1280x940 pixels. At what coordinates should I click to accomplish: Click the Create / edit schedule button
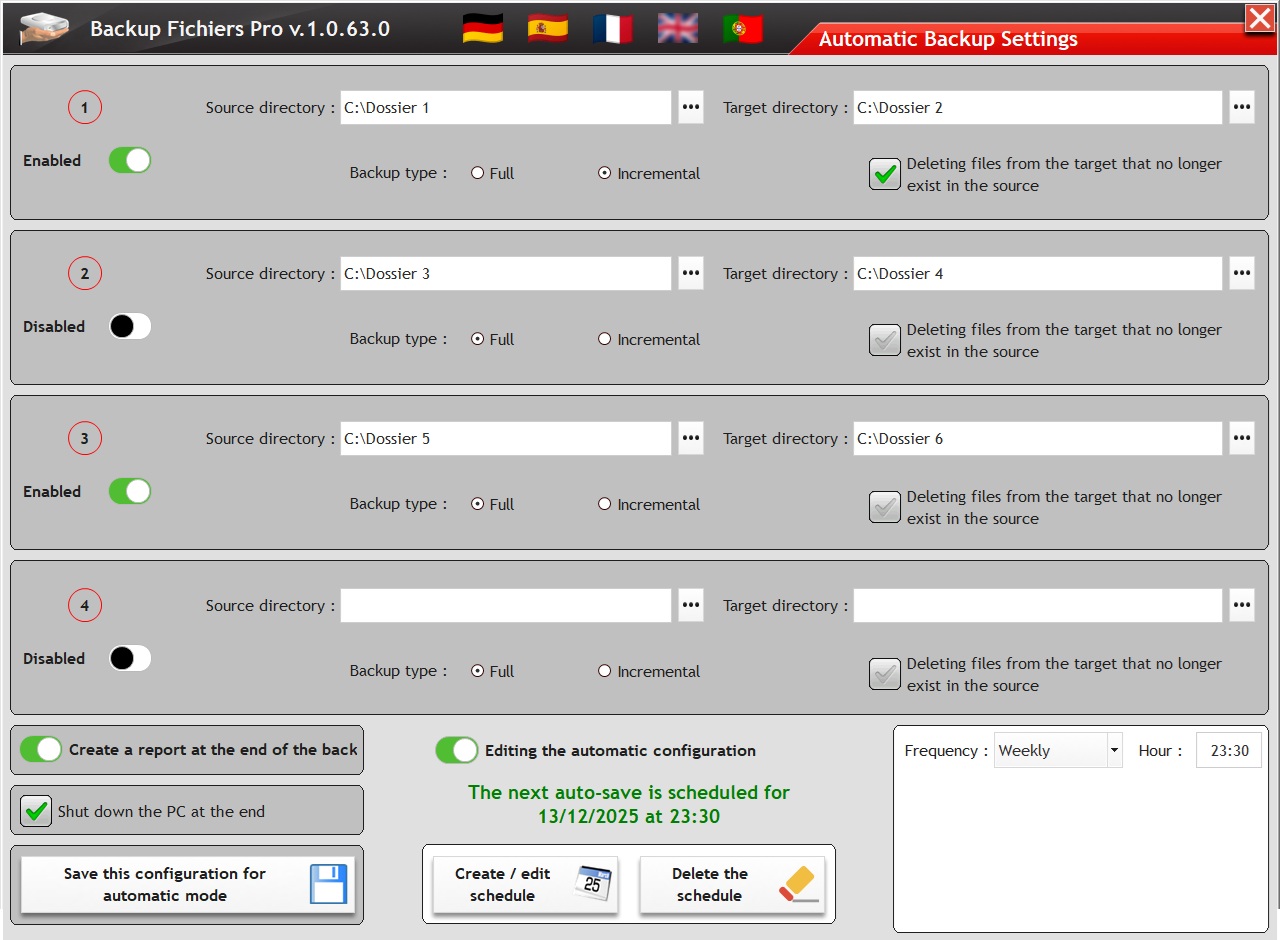click(524, 884)
